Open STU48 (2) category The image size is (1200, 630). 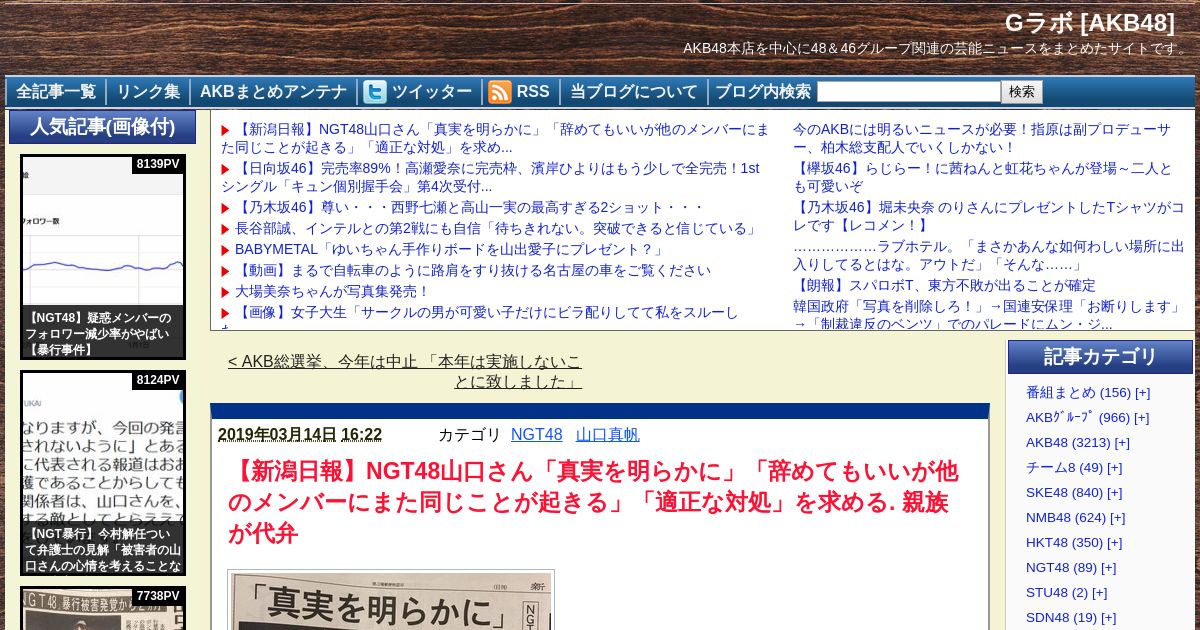click(x=1057, y=593)
